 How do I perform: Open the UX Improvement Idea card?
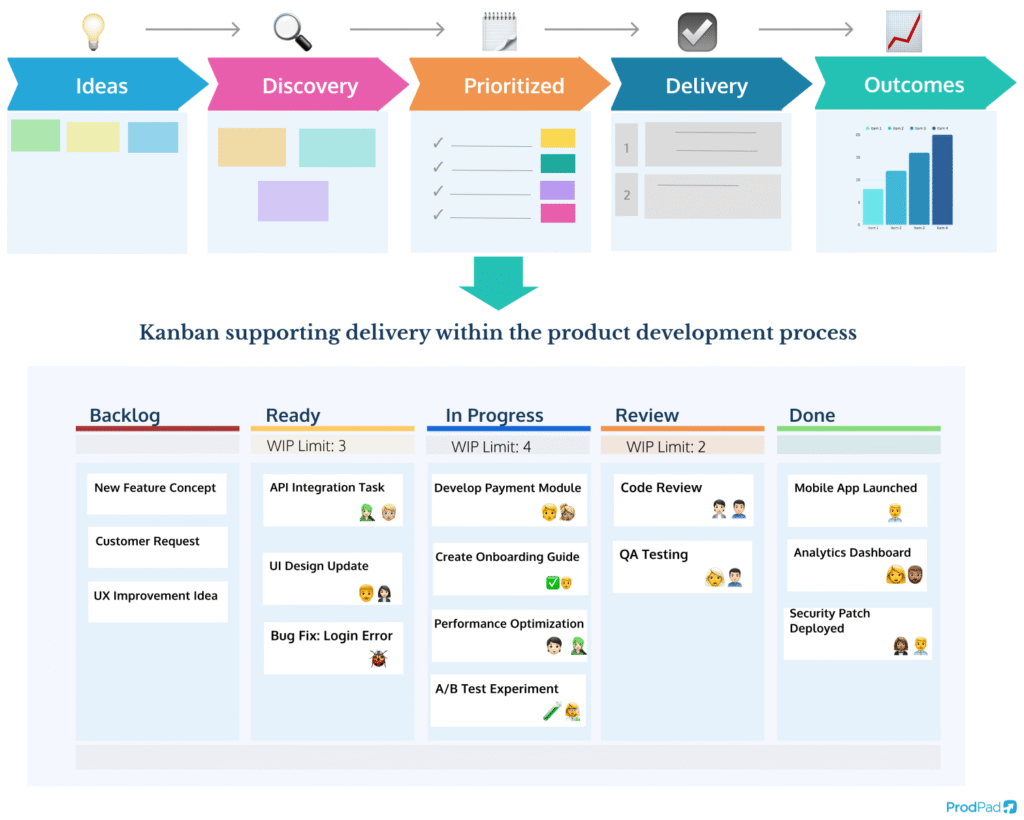(x=158, y=602)
